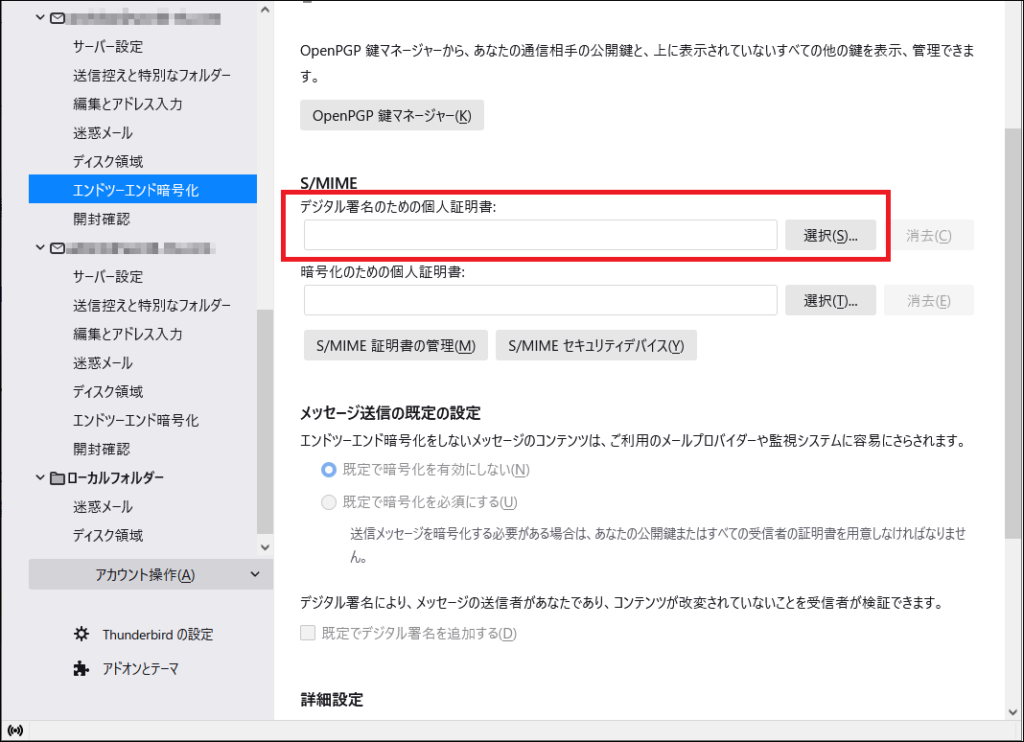This screenshot has width=1024, height=742.
Task: Open the OpenPGP 鍵マネージャー
Action: click(x=391, y=114)
